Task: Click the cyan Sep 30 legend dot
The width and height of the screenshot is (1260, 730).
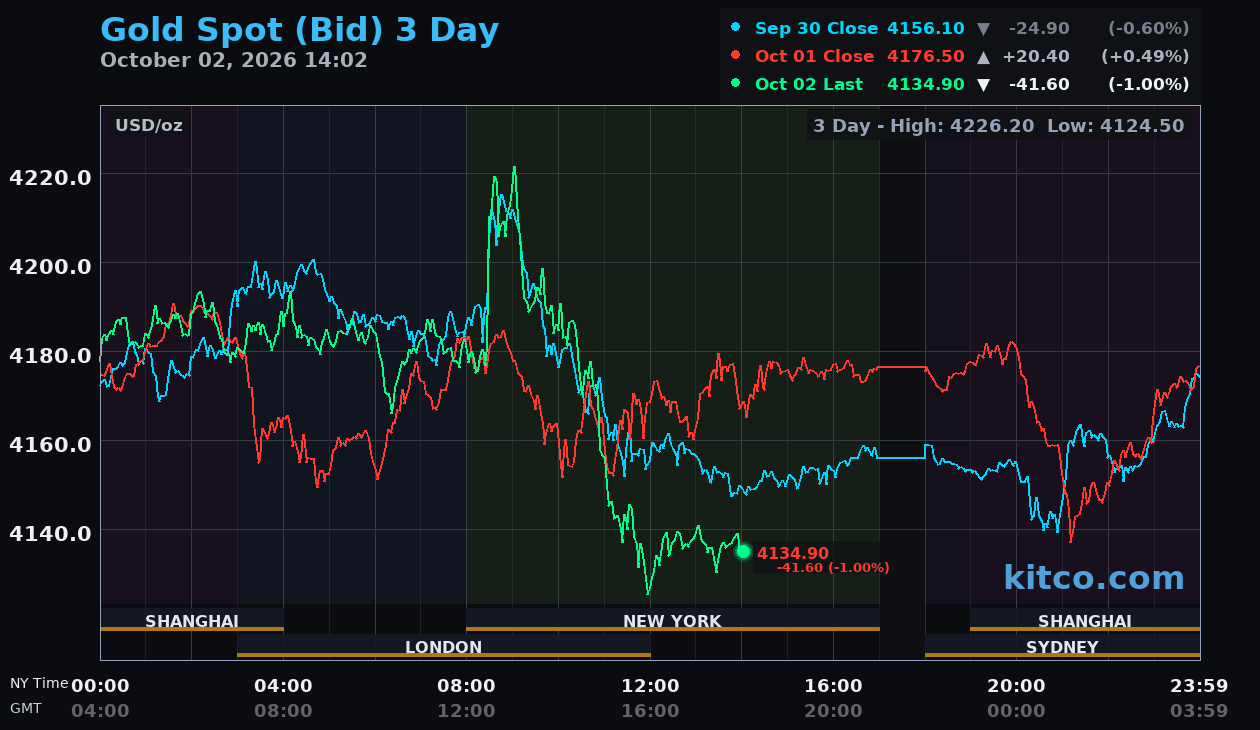Action: tap(736, 28)
